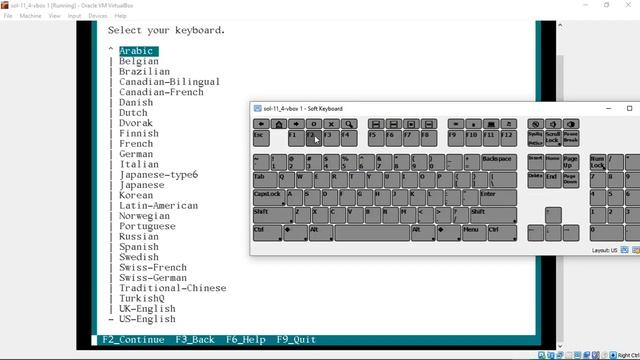
Task: Click the right arrow key on soft keyboard
Action: tap(571, 233)
